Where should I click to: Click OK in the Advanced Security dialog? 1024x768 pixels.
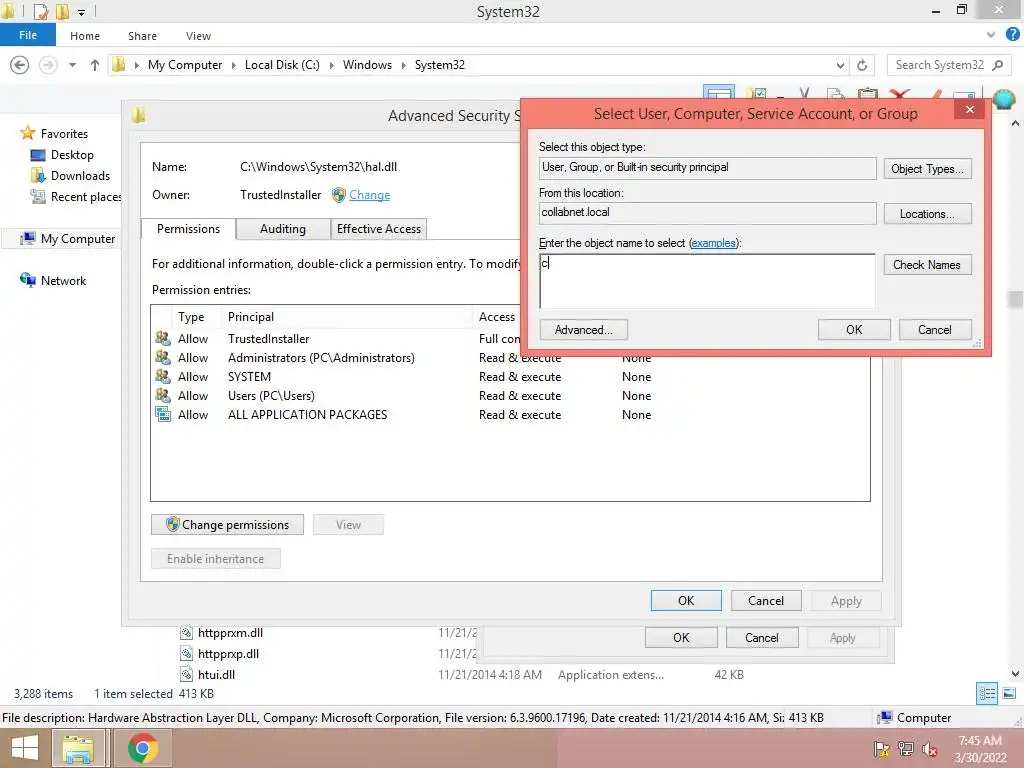click(686, 601)
